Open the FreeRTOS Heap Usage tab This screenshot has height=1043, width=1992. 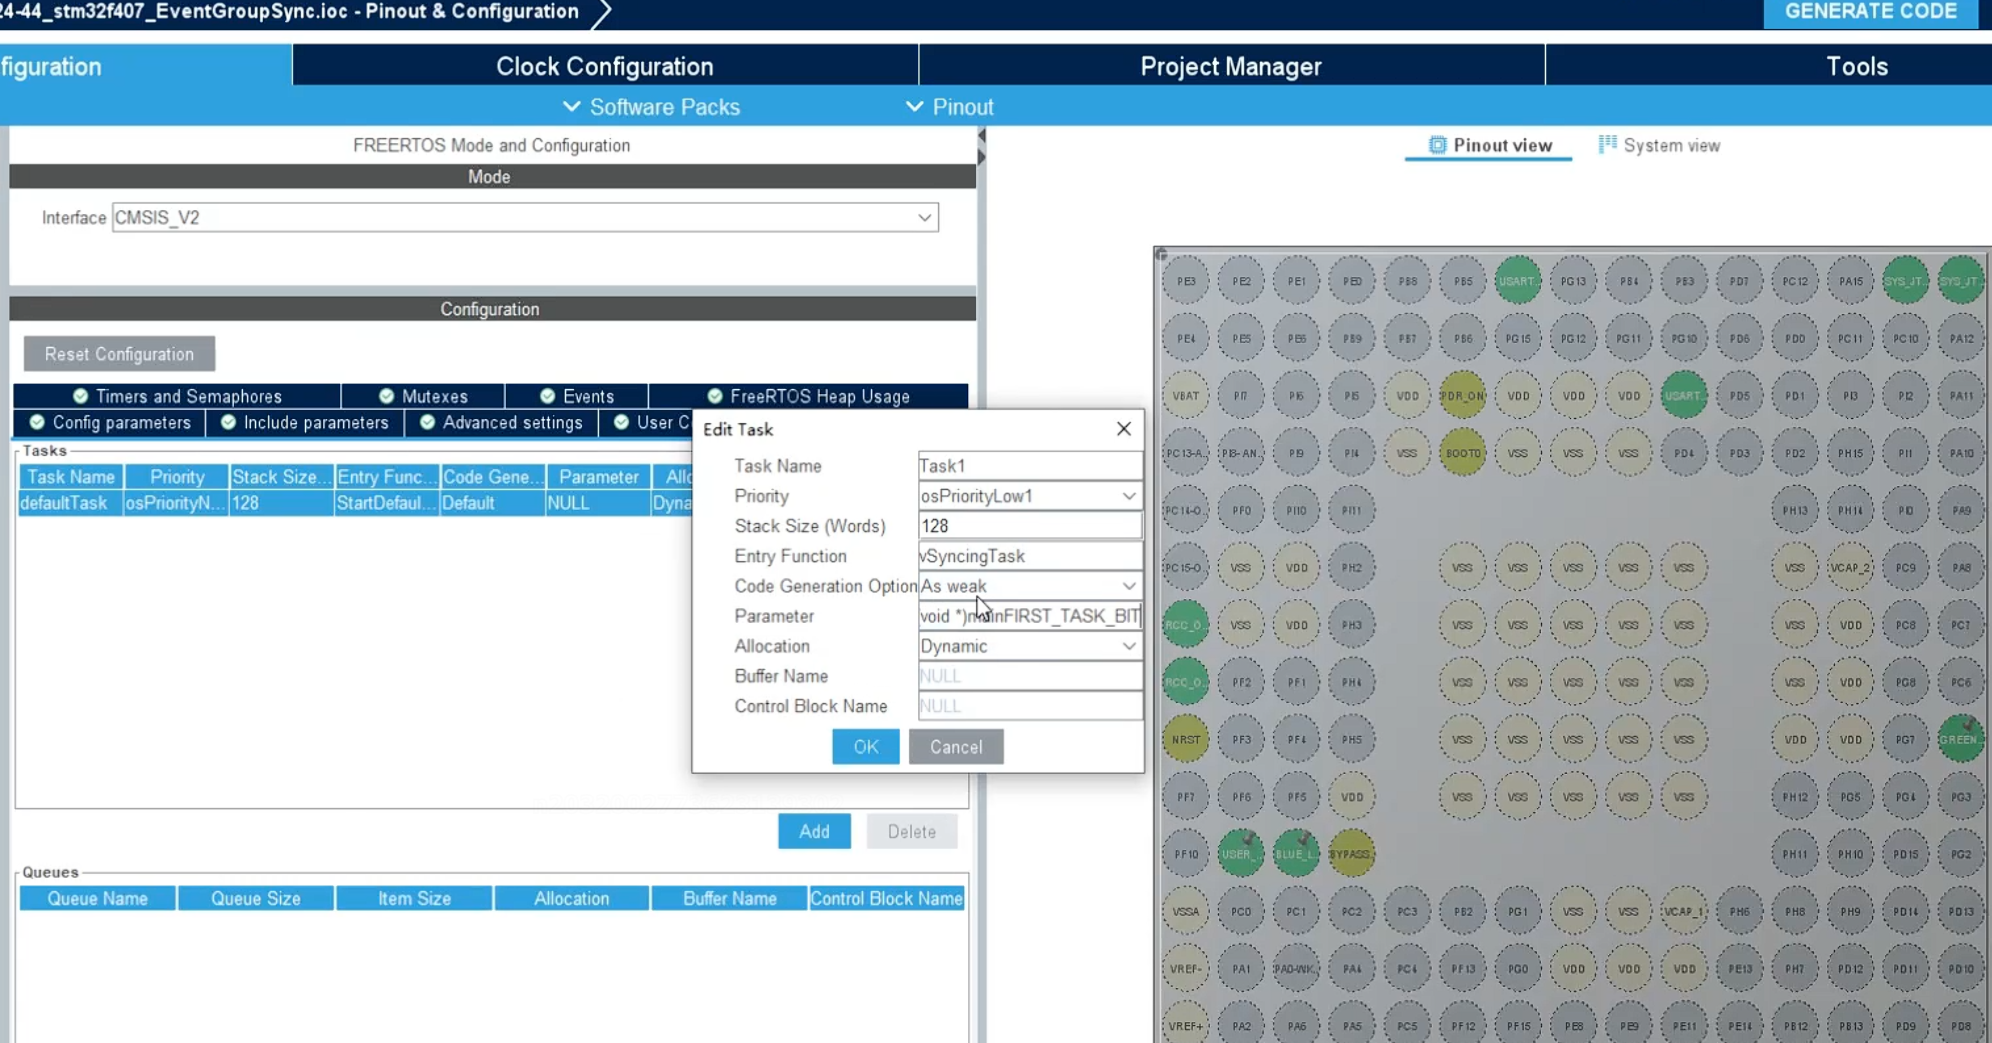point(809,396)
